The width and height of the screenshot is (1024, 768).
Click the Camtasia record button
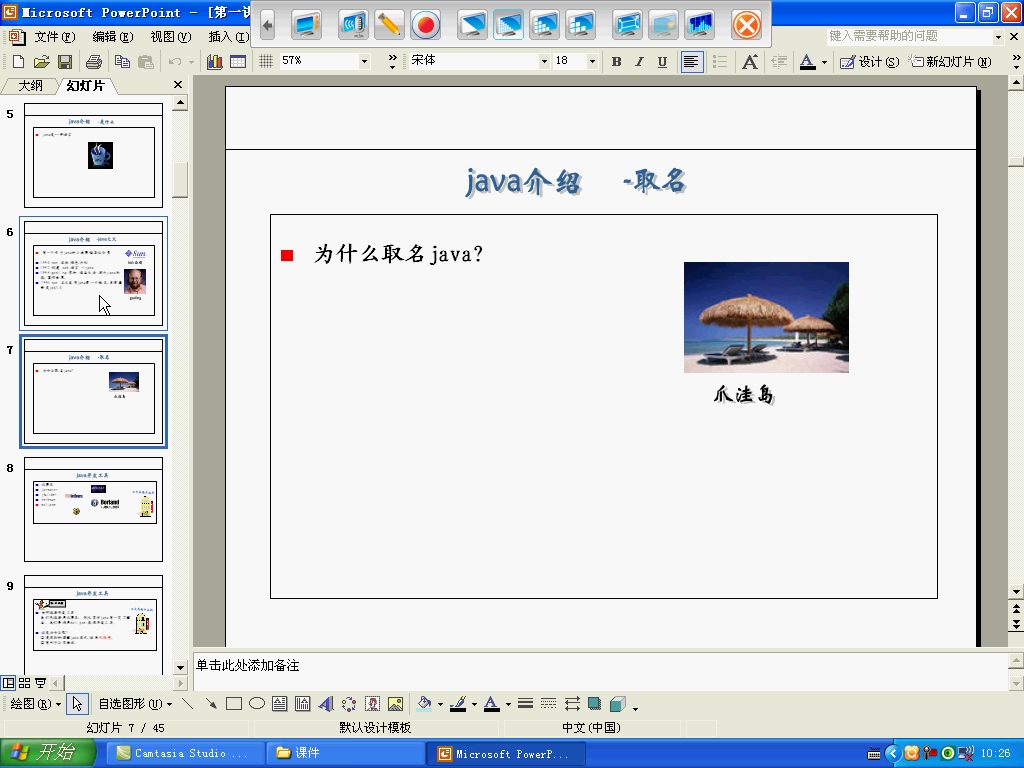click(426, 25)
